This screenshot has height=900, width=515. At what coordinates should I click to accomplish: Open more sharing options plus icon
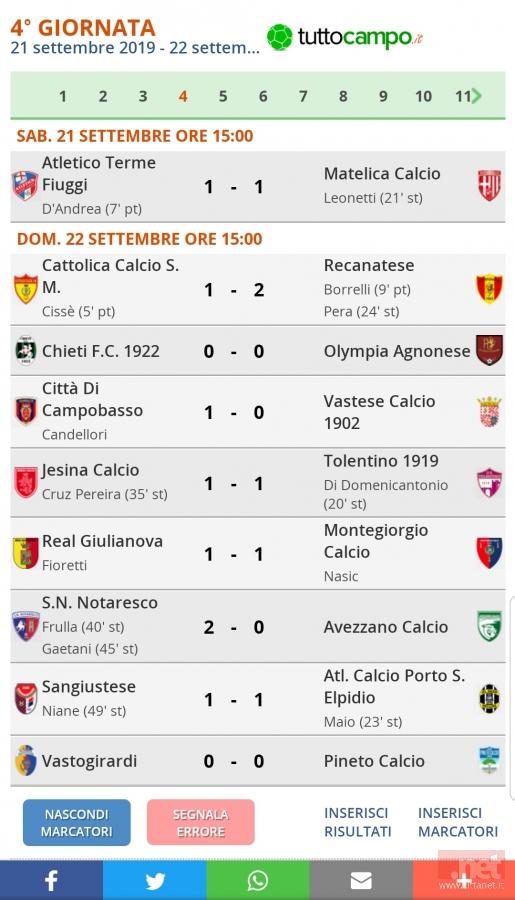(x=464, y=880)
